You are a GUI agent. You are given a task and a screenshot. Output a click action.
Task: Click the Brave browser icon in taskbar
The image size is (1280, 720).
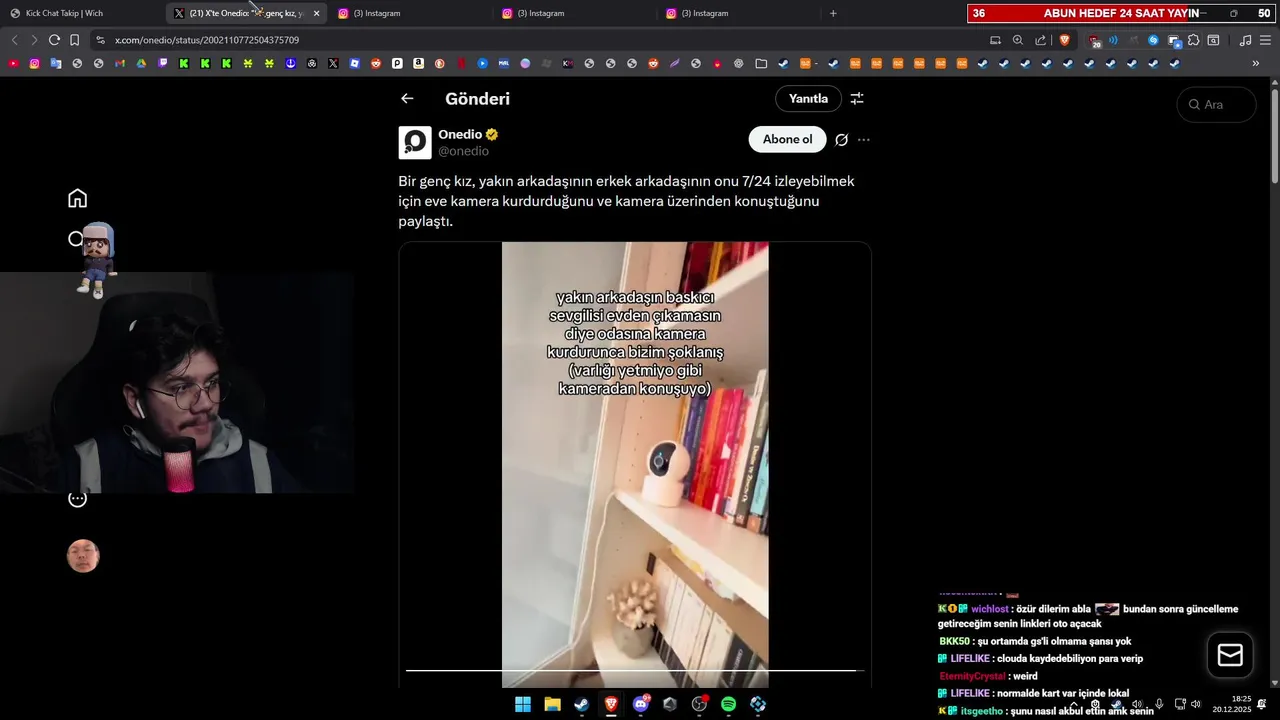(611, 704)
